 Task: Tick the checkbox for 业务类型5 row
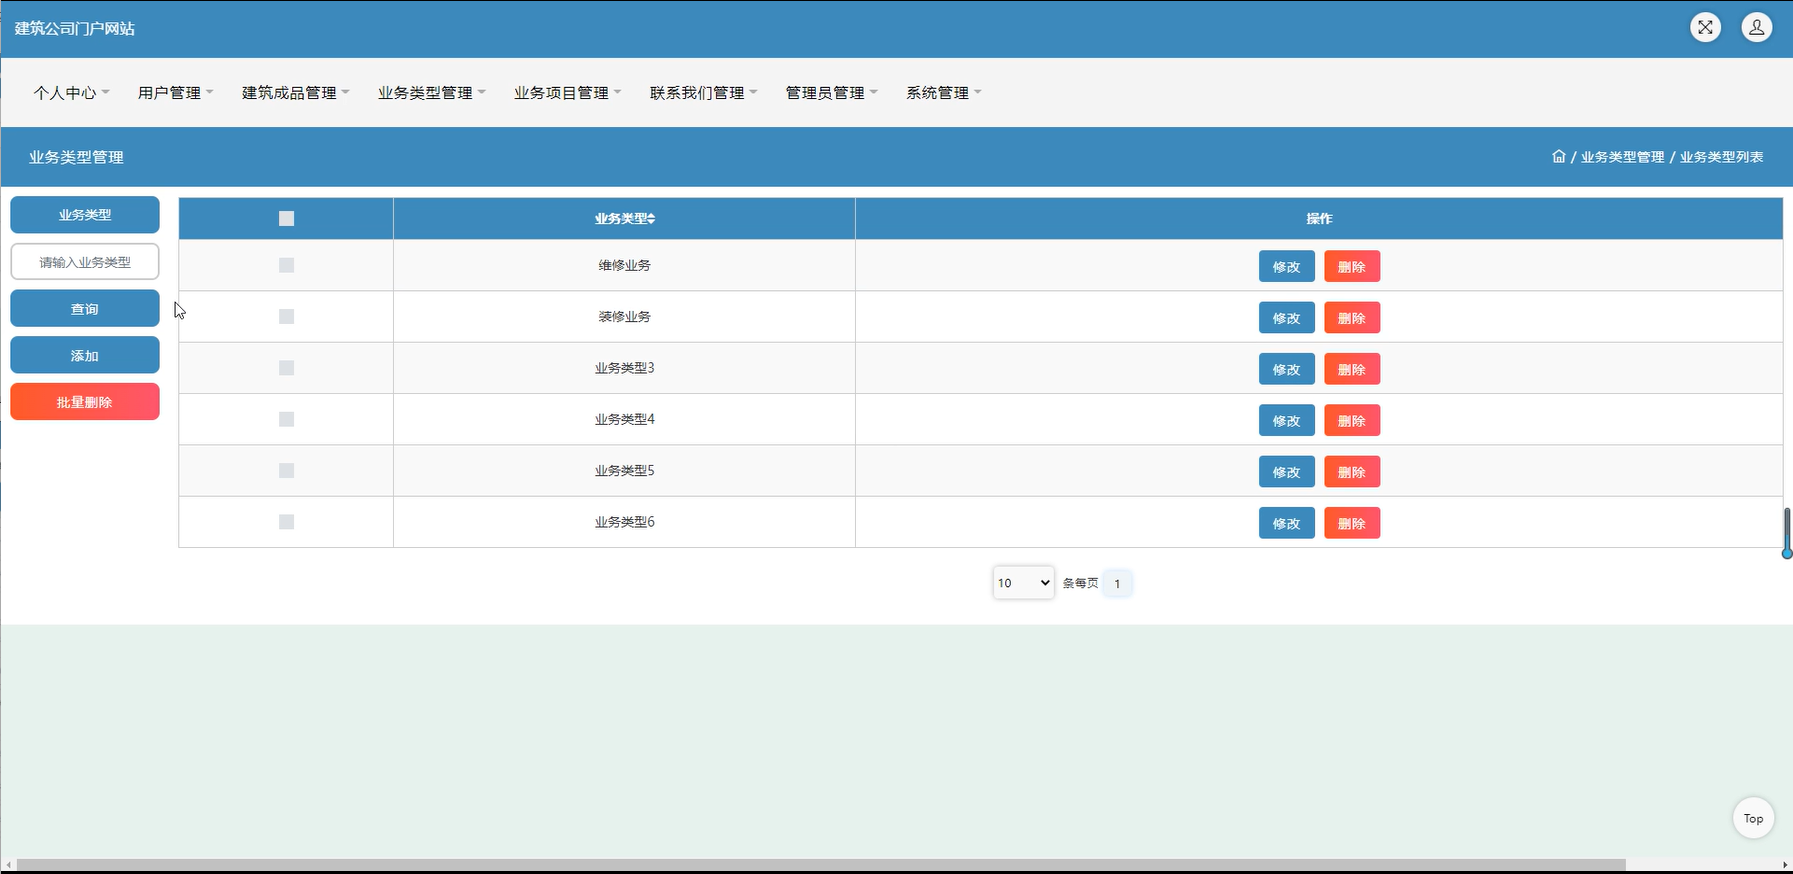(286, 470)
